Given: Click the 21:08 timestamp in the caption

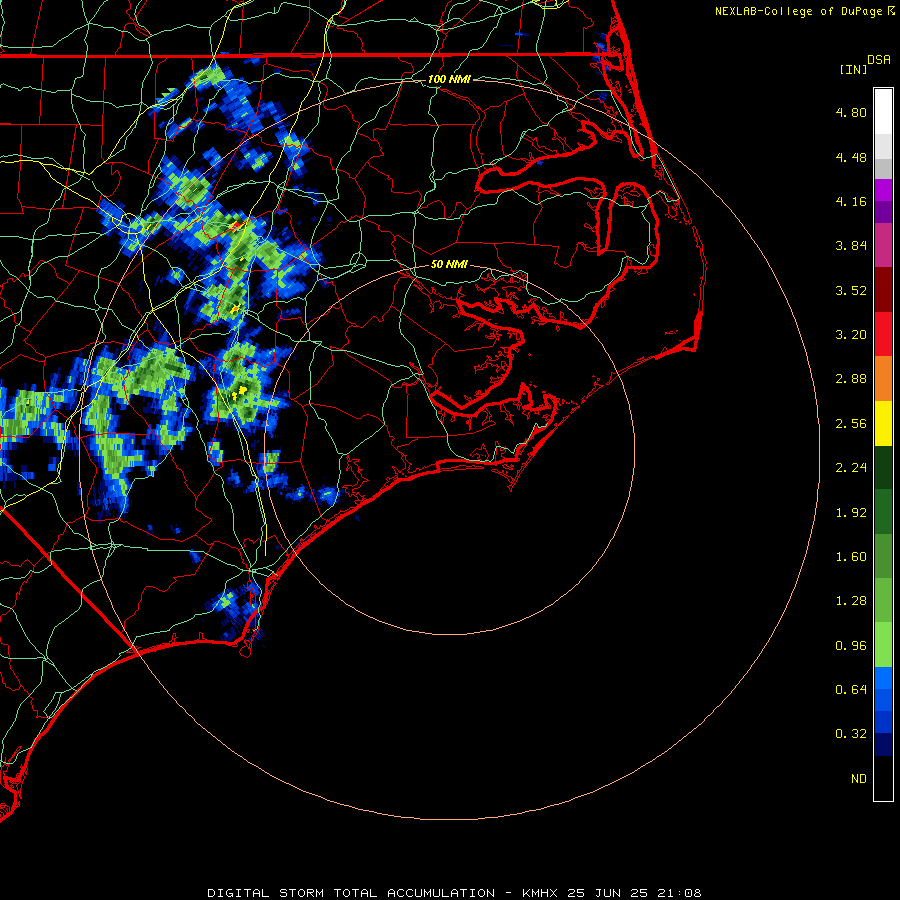Looking at the screenshot, I should coord(679,893).
